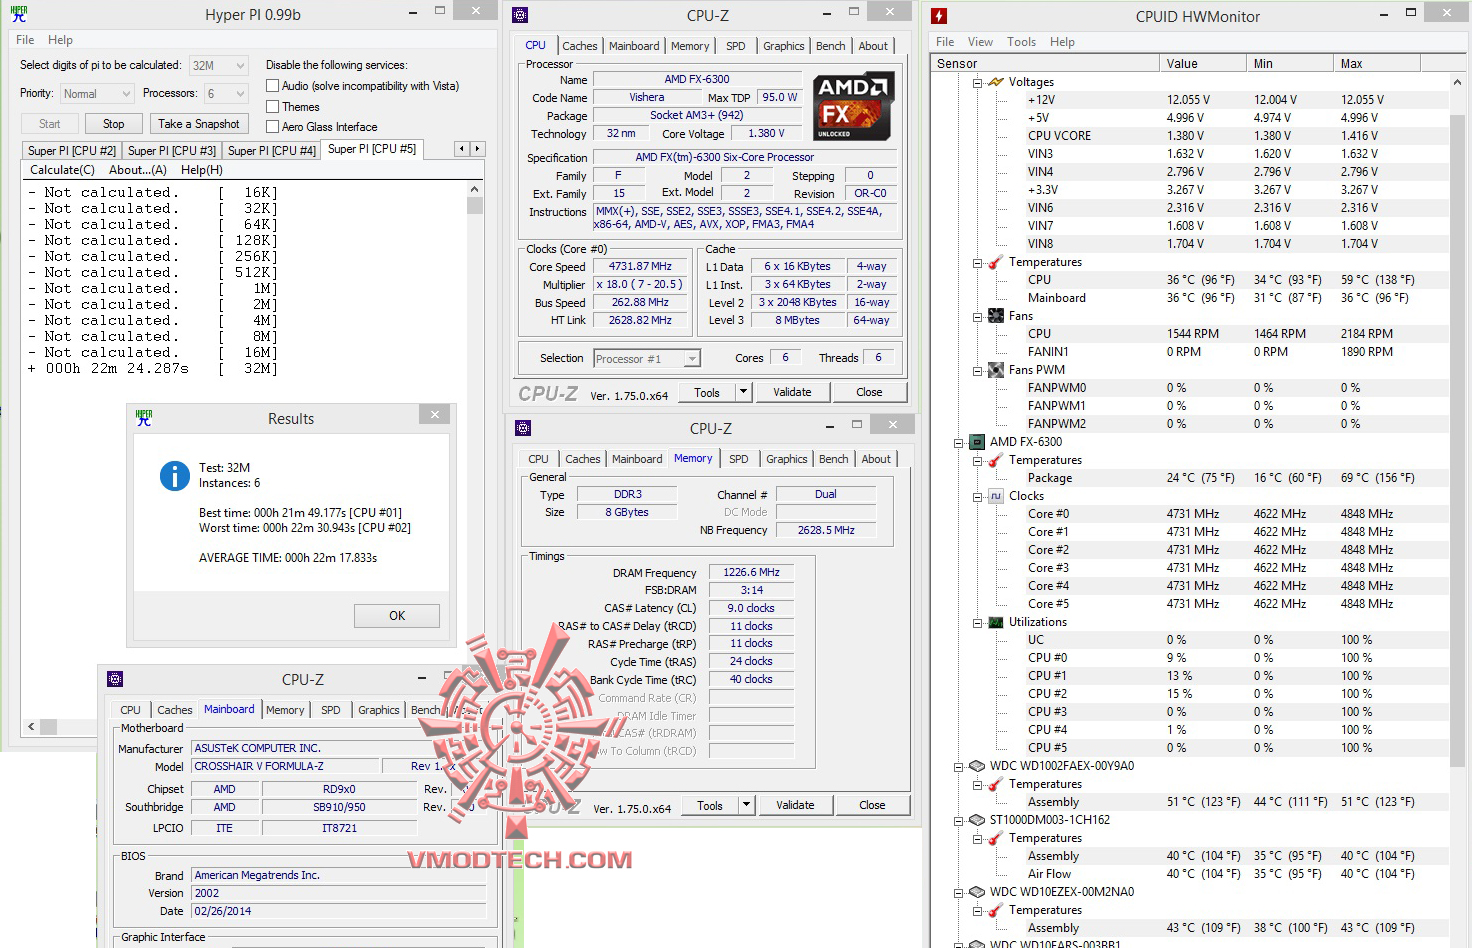Image resolution: width=1472 pixels, height=948 pixels.
Task: Click the Hyper PI icon in the Results dialog title
Action: (144, 417)
